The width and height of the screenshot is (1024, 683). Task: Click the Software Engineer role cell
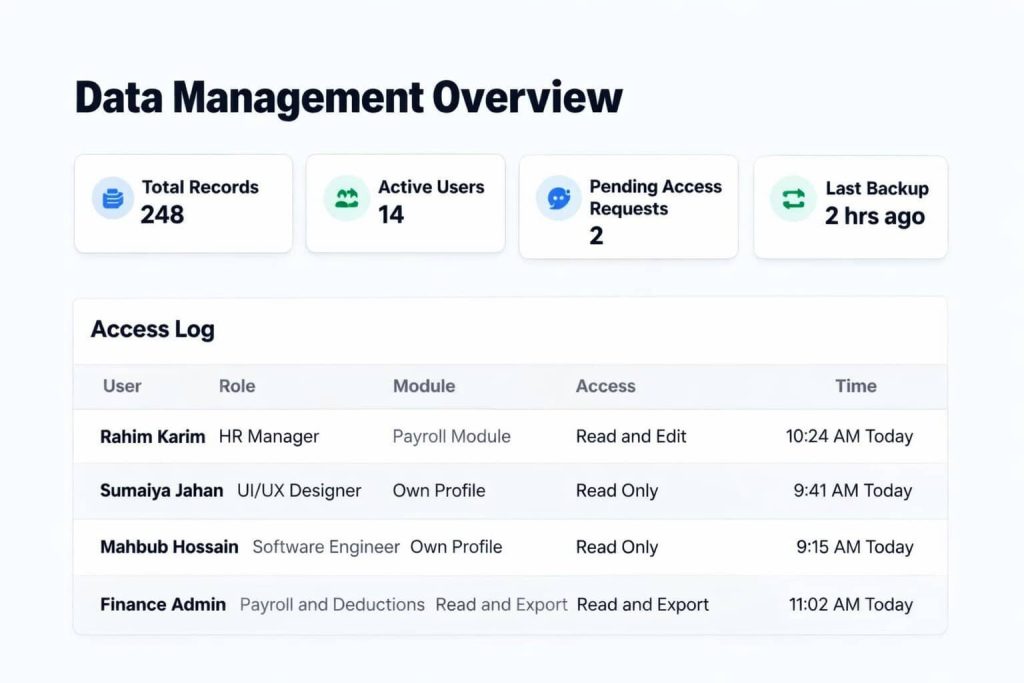click(x=326, y=547)
